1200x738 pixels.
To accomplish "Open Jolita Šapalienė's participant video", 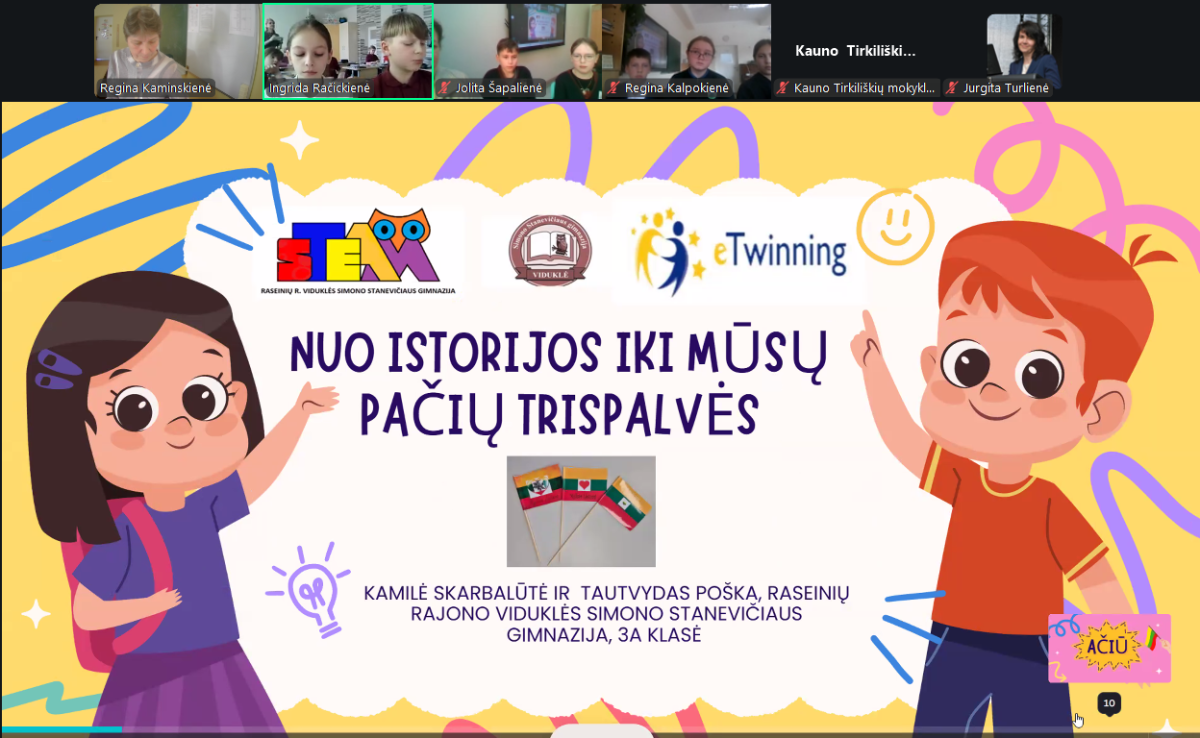I will click(517, 45).
